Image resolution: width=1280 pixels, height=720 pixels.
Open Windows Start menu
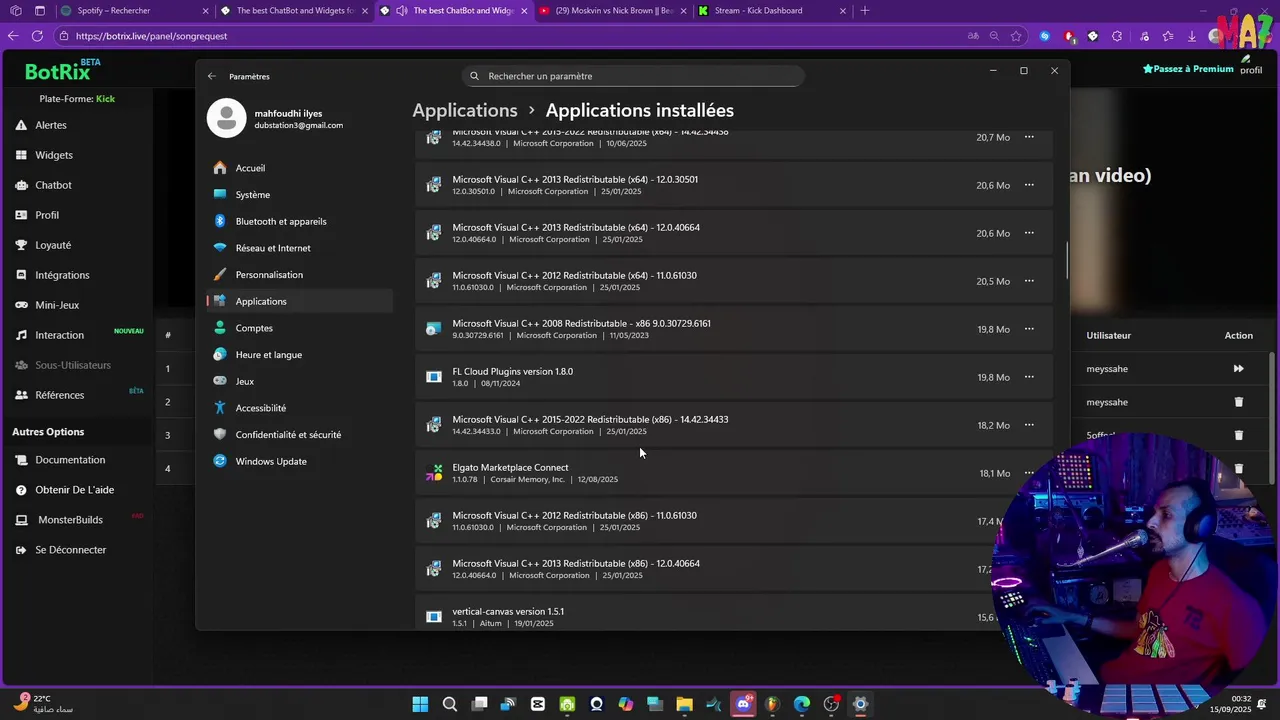[x=420, y=704]
